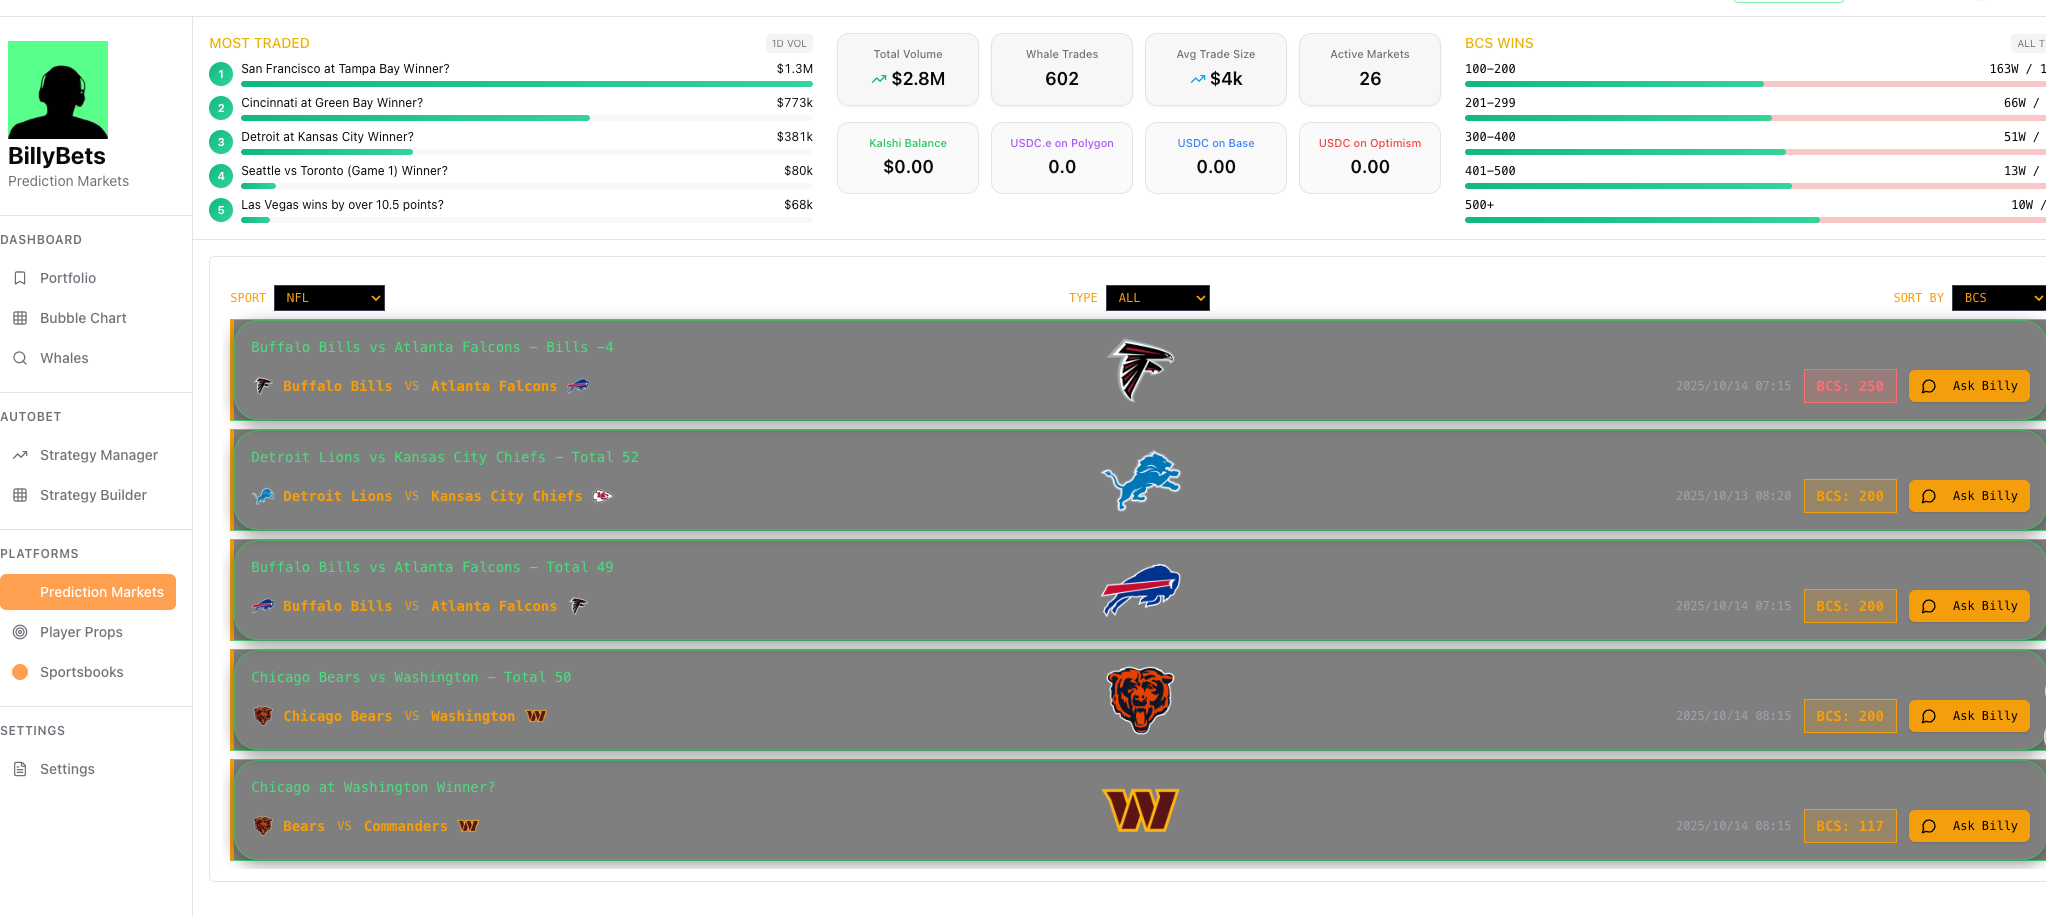Click the Strategy Manager trend icon

point(20,455)
